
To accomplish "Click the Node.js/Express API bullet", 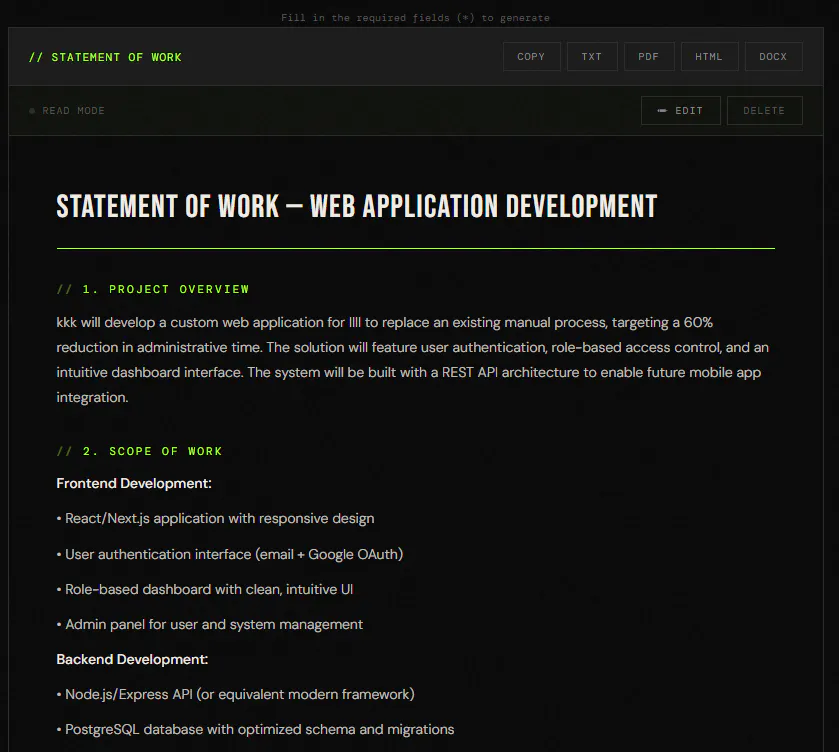I will tap(235, 695).
